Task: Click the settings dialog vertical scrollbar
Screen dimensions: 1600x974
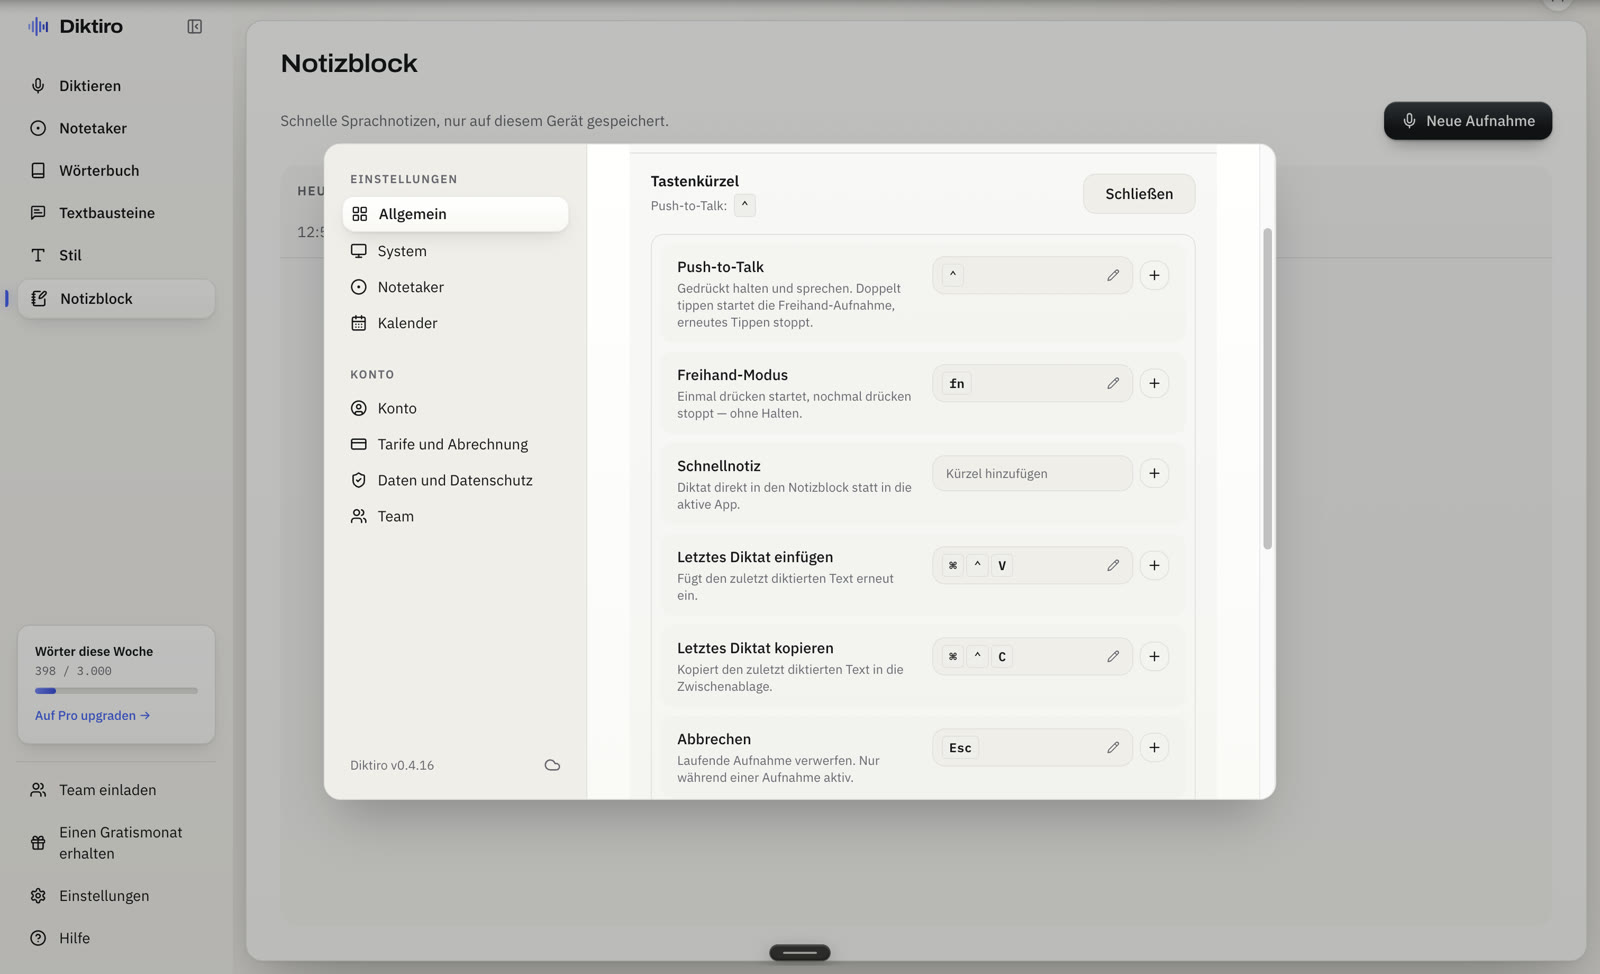Action: click(1267, 389)
